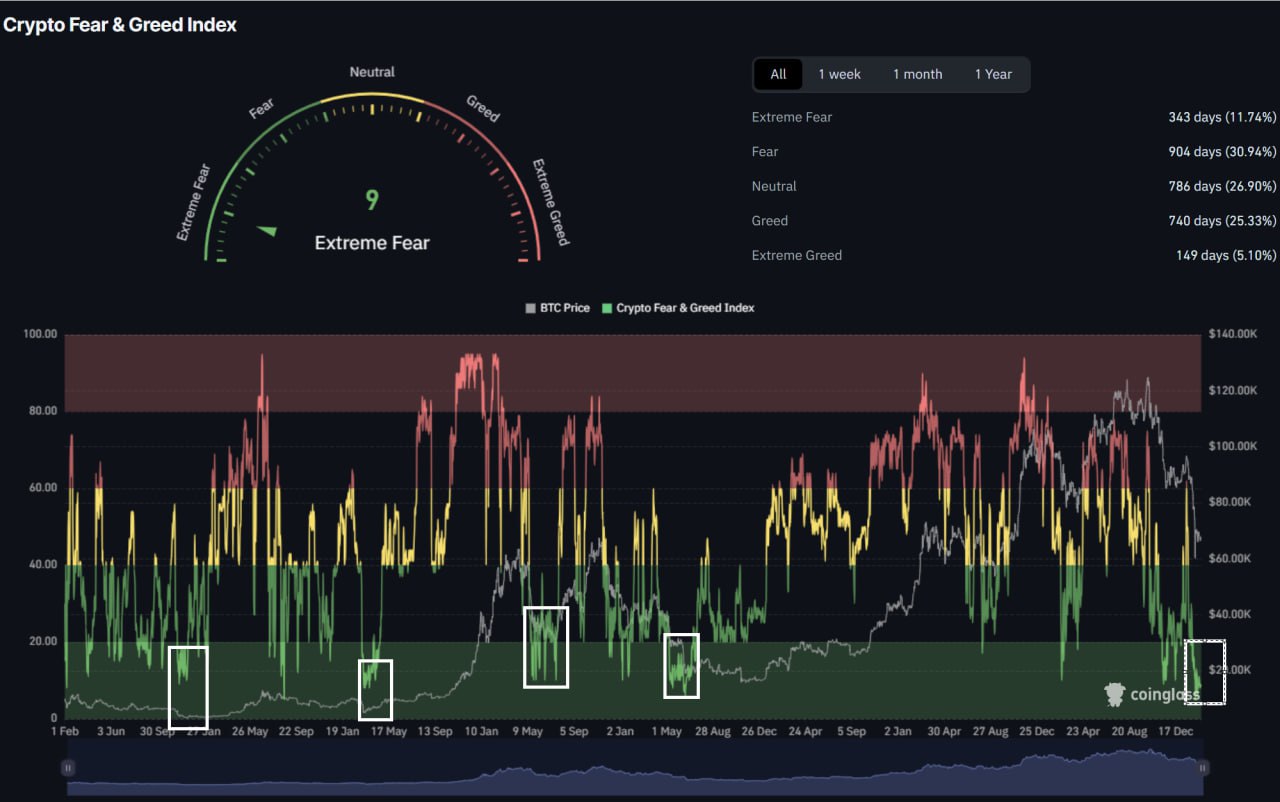Click the dashed highlight box at chart end
1280x802 pixels.
click(x=1204, y=672)
